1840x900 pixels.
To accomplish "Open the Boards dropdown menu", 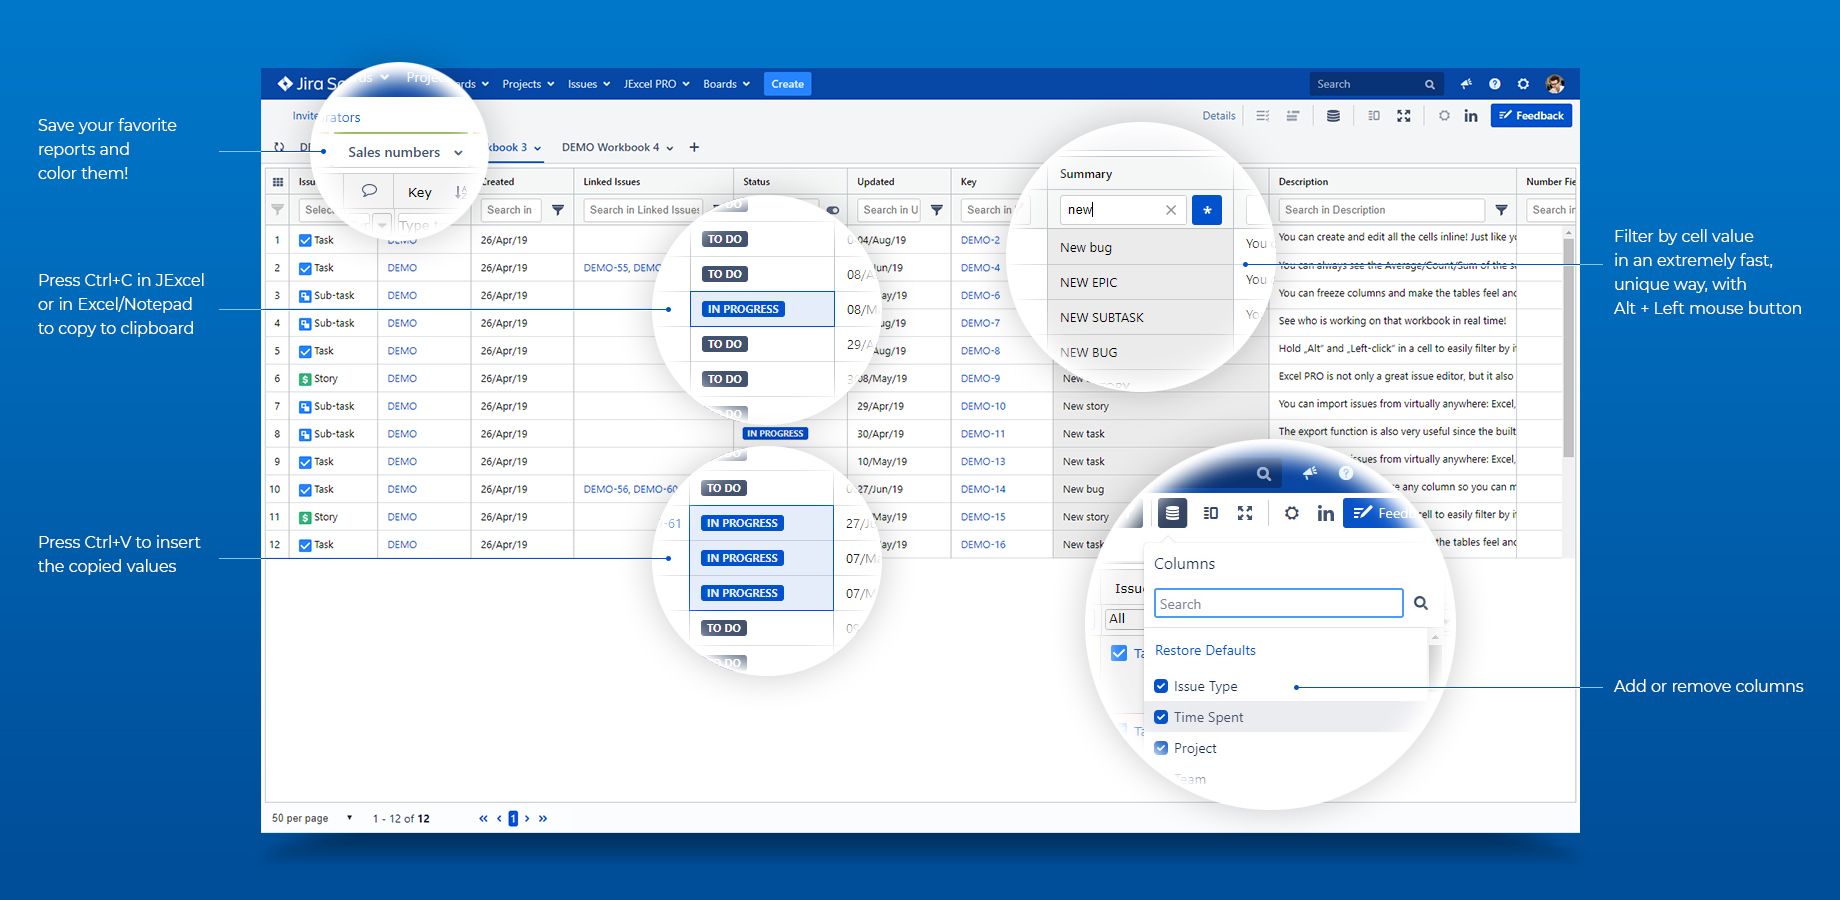I will click(x=726, y=84).
